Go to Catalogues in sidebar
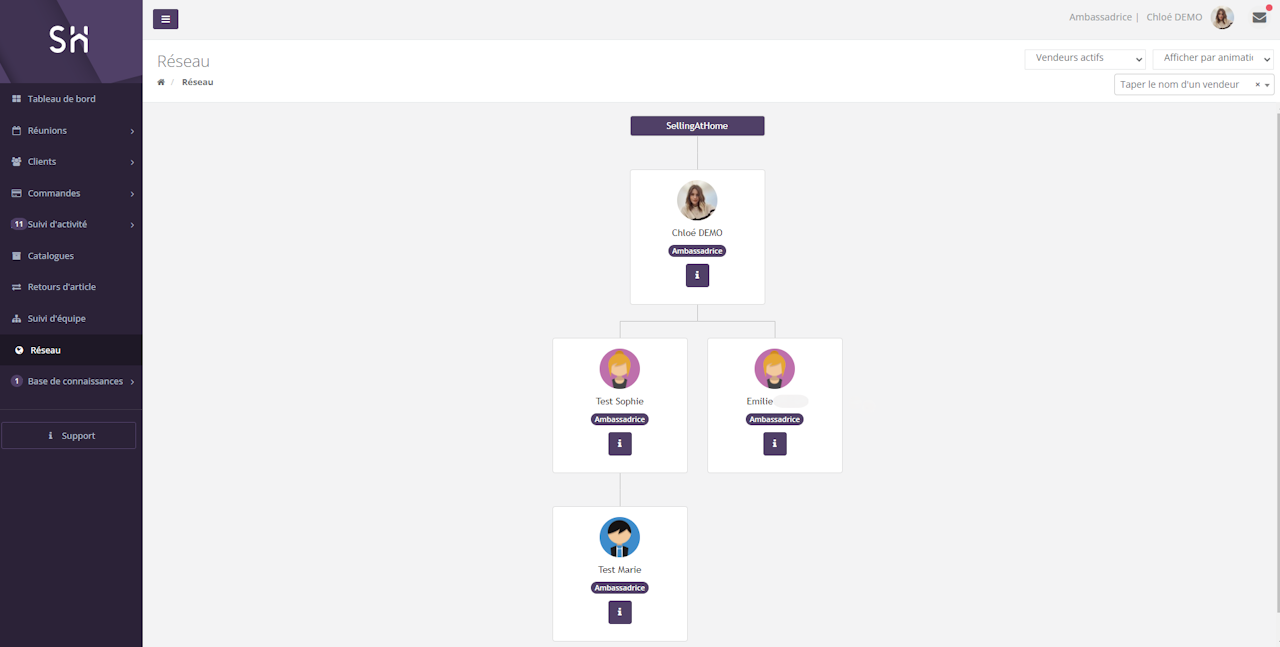This screenshot has height=647, width=1280. (50, 256)
